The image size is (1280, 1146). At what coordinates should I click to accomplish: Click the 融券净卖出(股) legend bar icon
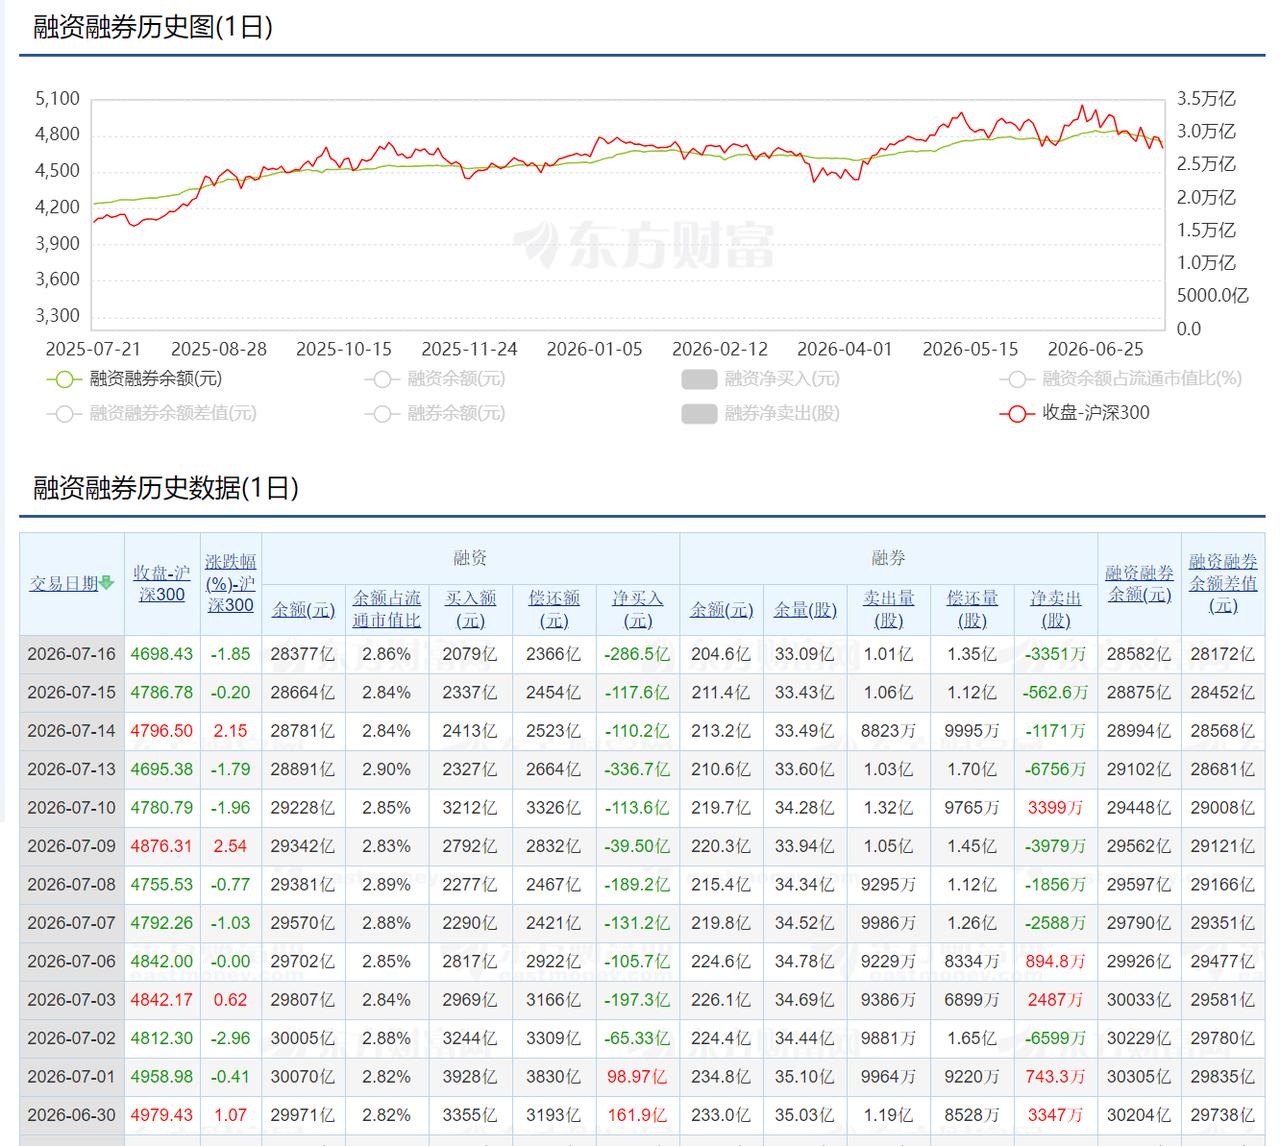(699, 413)
